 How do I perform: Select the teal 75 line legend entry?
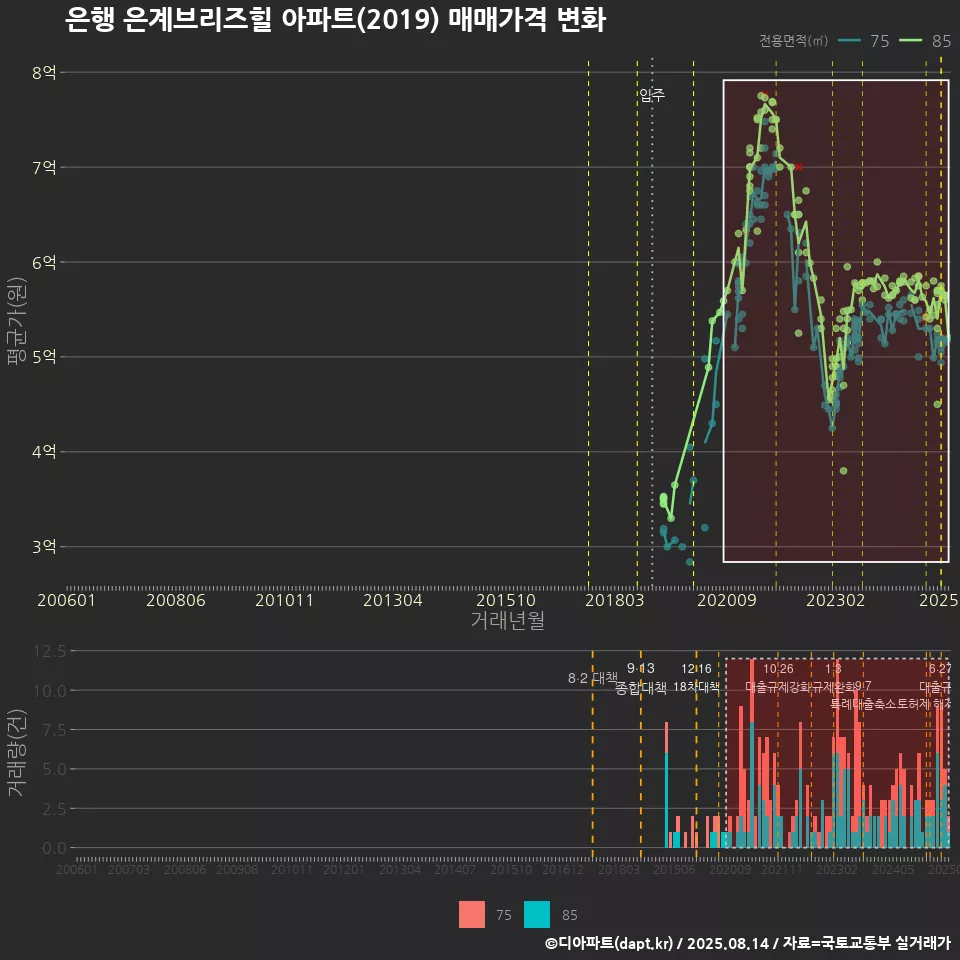(x=863, y=40)
